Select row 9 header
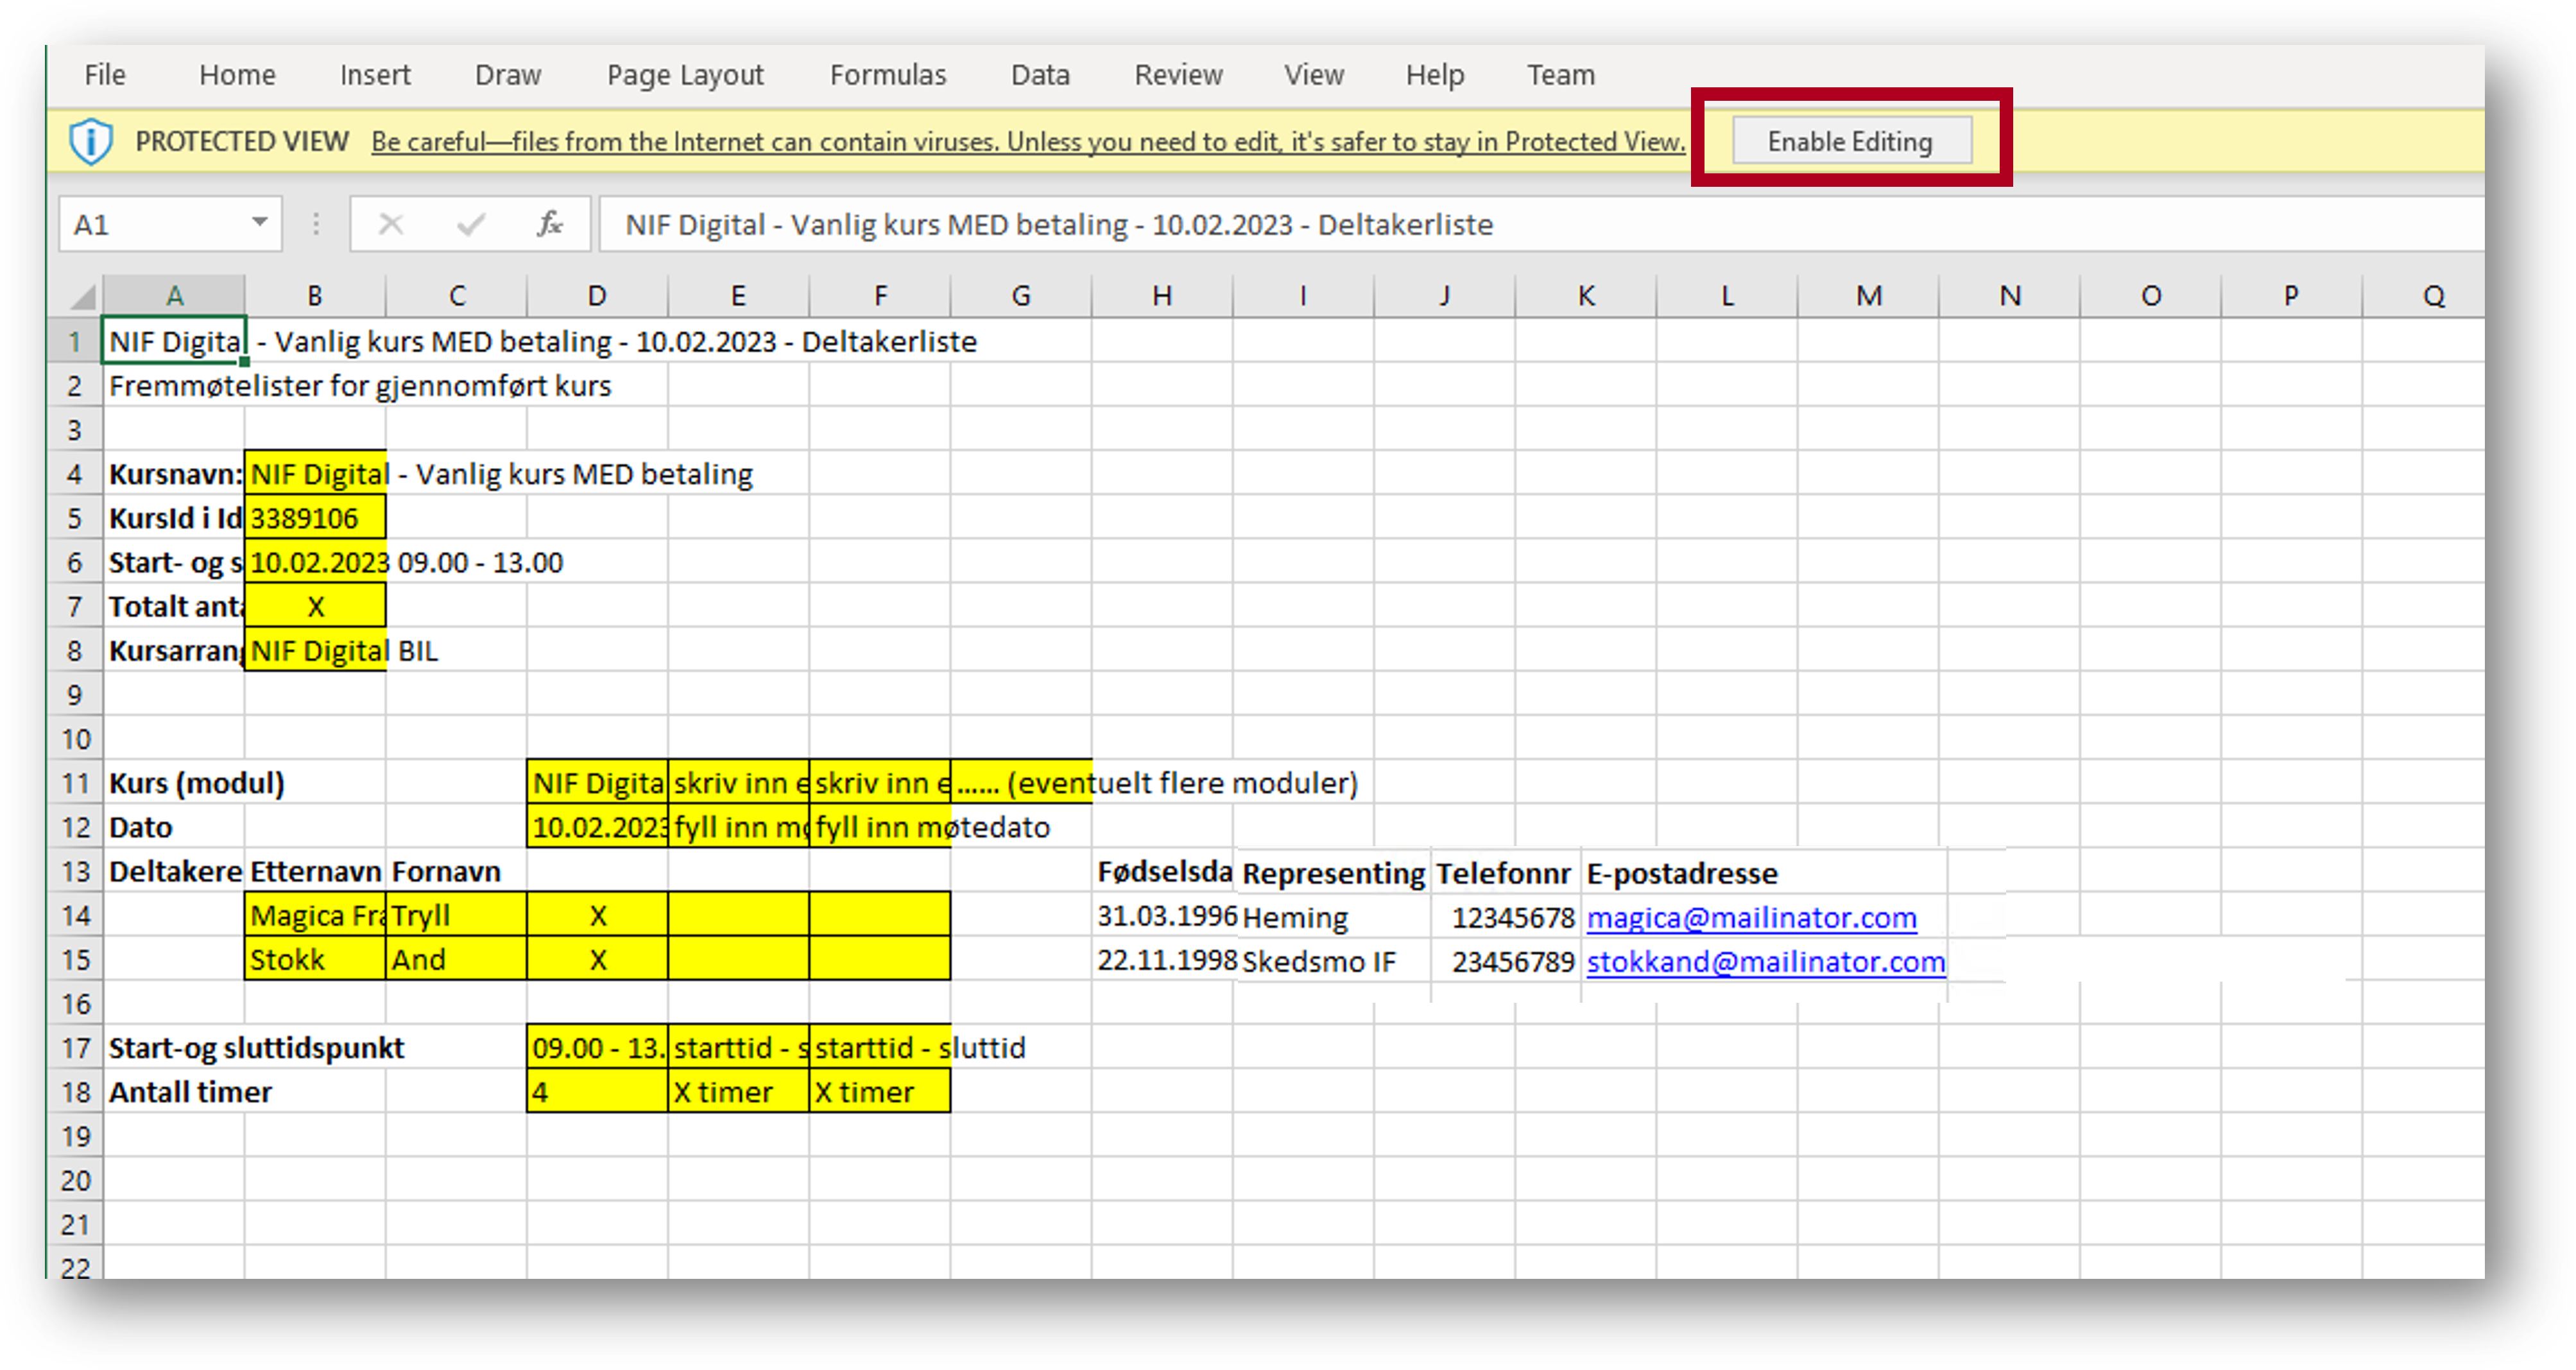 click(x=75, y=694)
